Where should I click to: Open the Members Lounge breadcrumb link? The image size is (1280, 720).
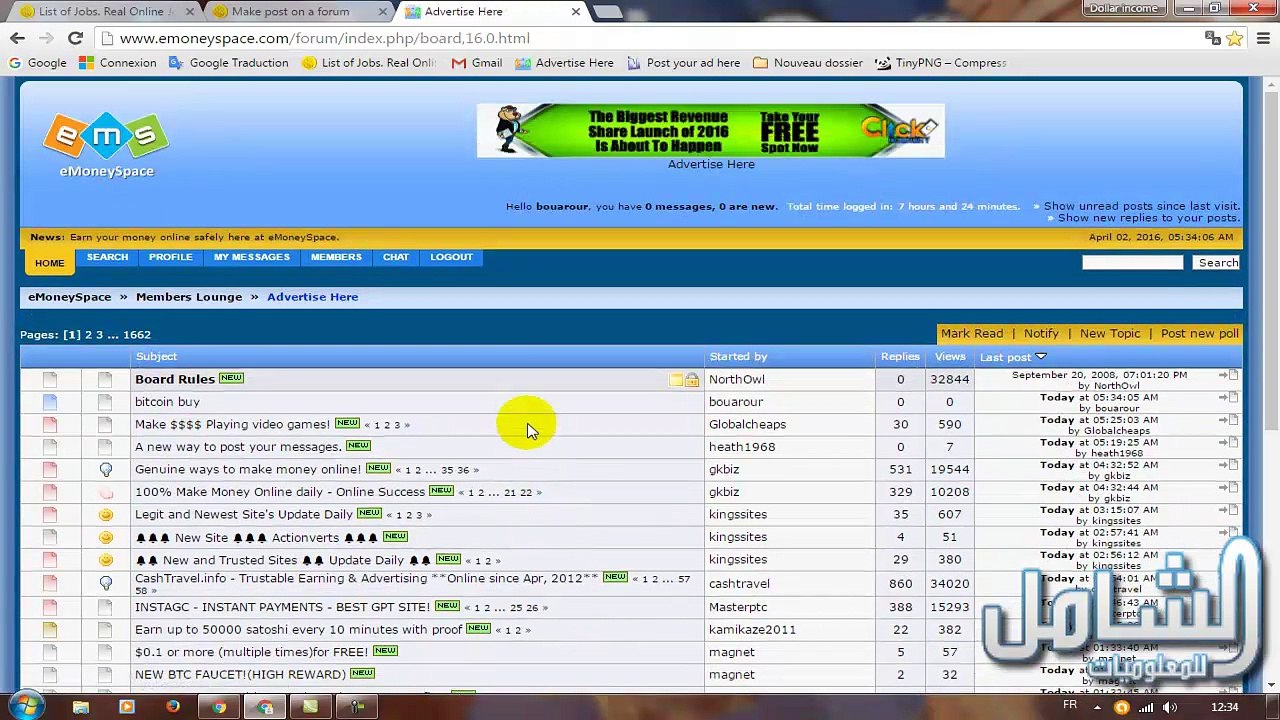coord(189,297)
